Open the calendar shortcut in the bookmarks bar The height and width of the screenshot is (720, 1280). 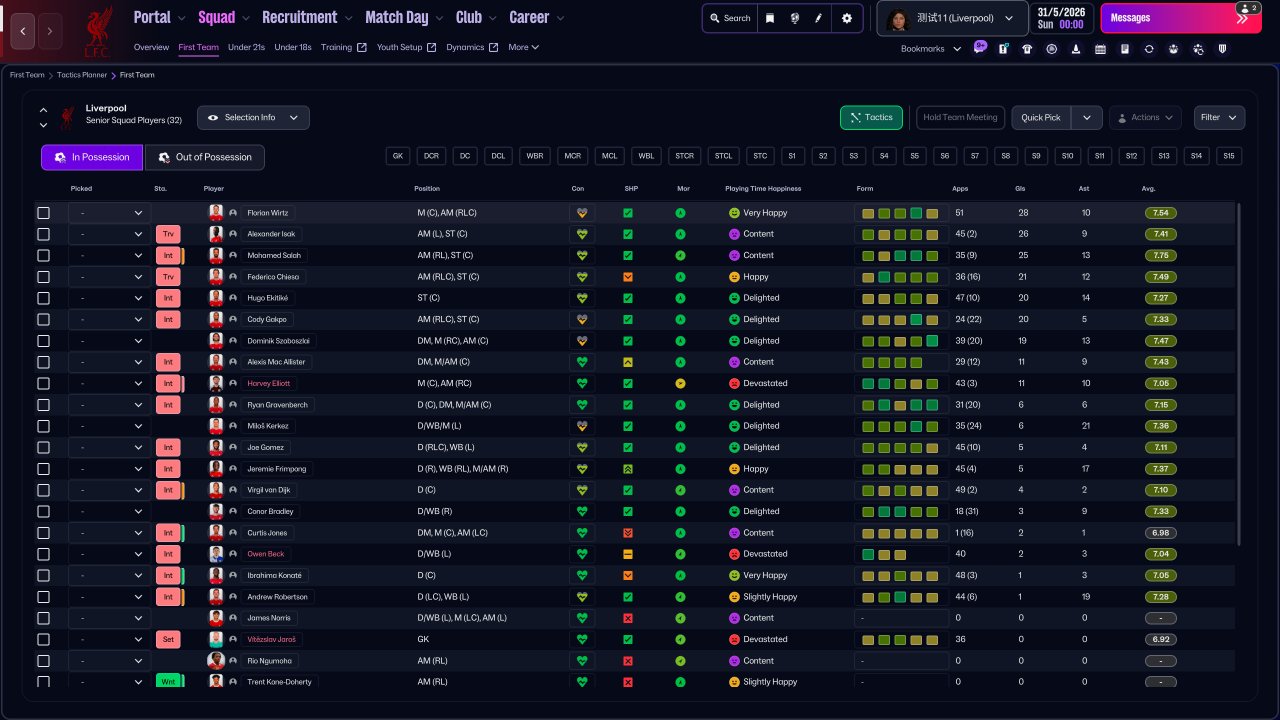point(1100,49)
